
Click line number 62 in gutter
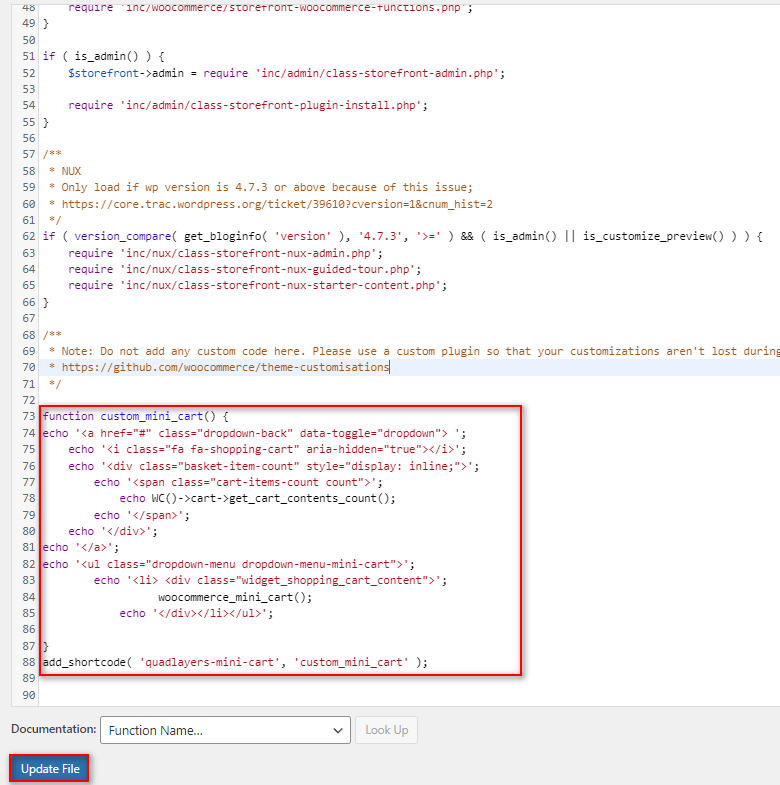coord(29,236)
